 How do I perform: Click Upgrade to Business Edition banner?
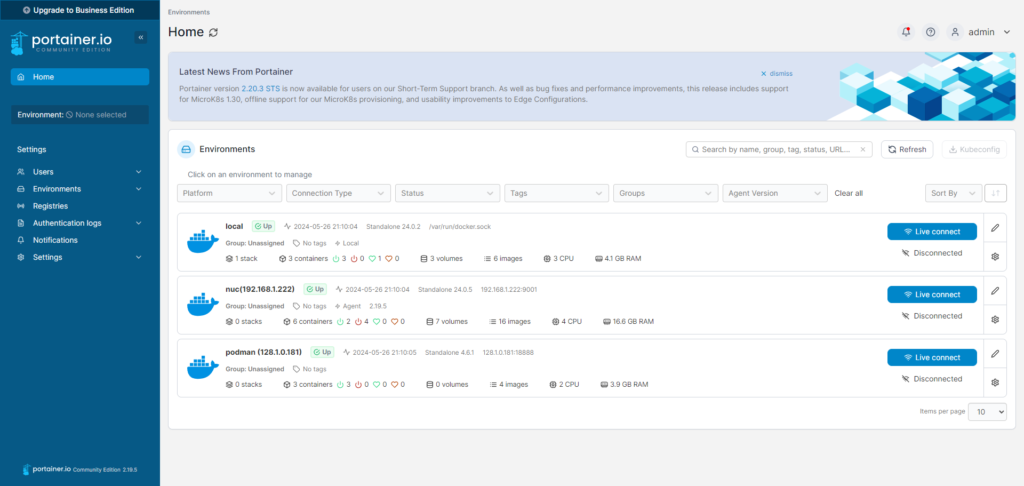(80, 10)
